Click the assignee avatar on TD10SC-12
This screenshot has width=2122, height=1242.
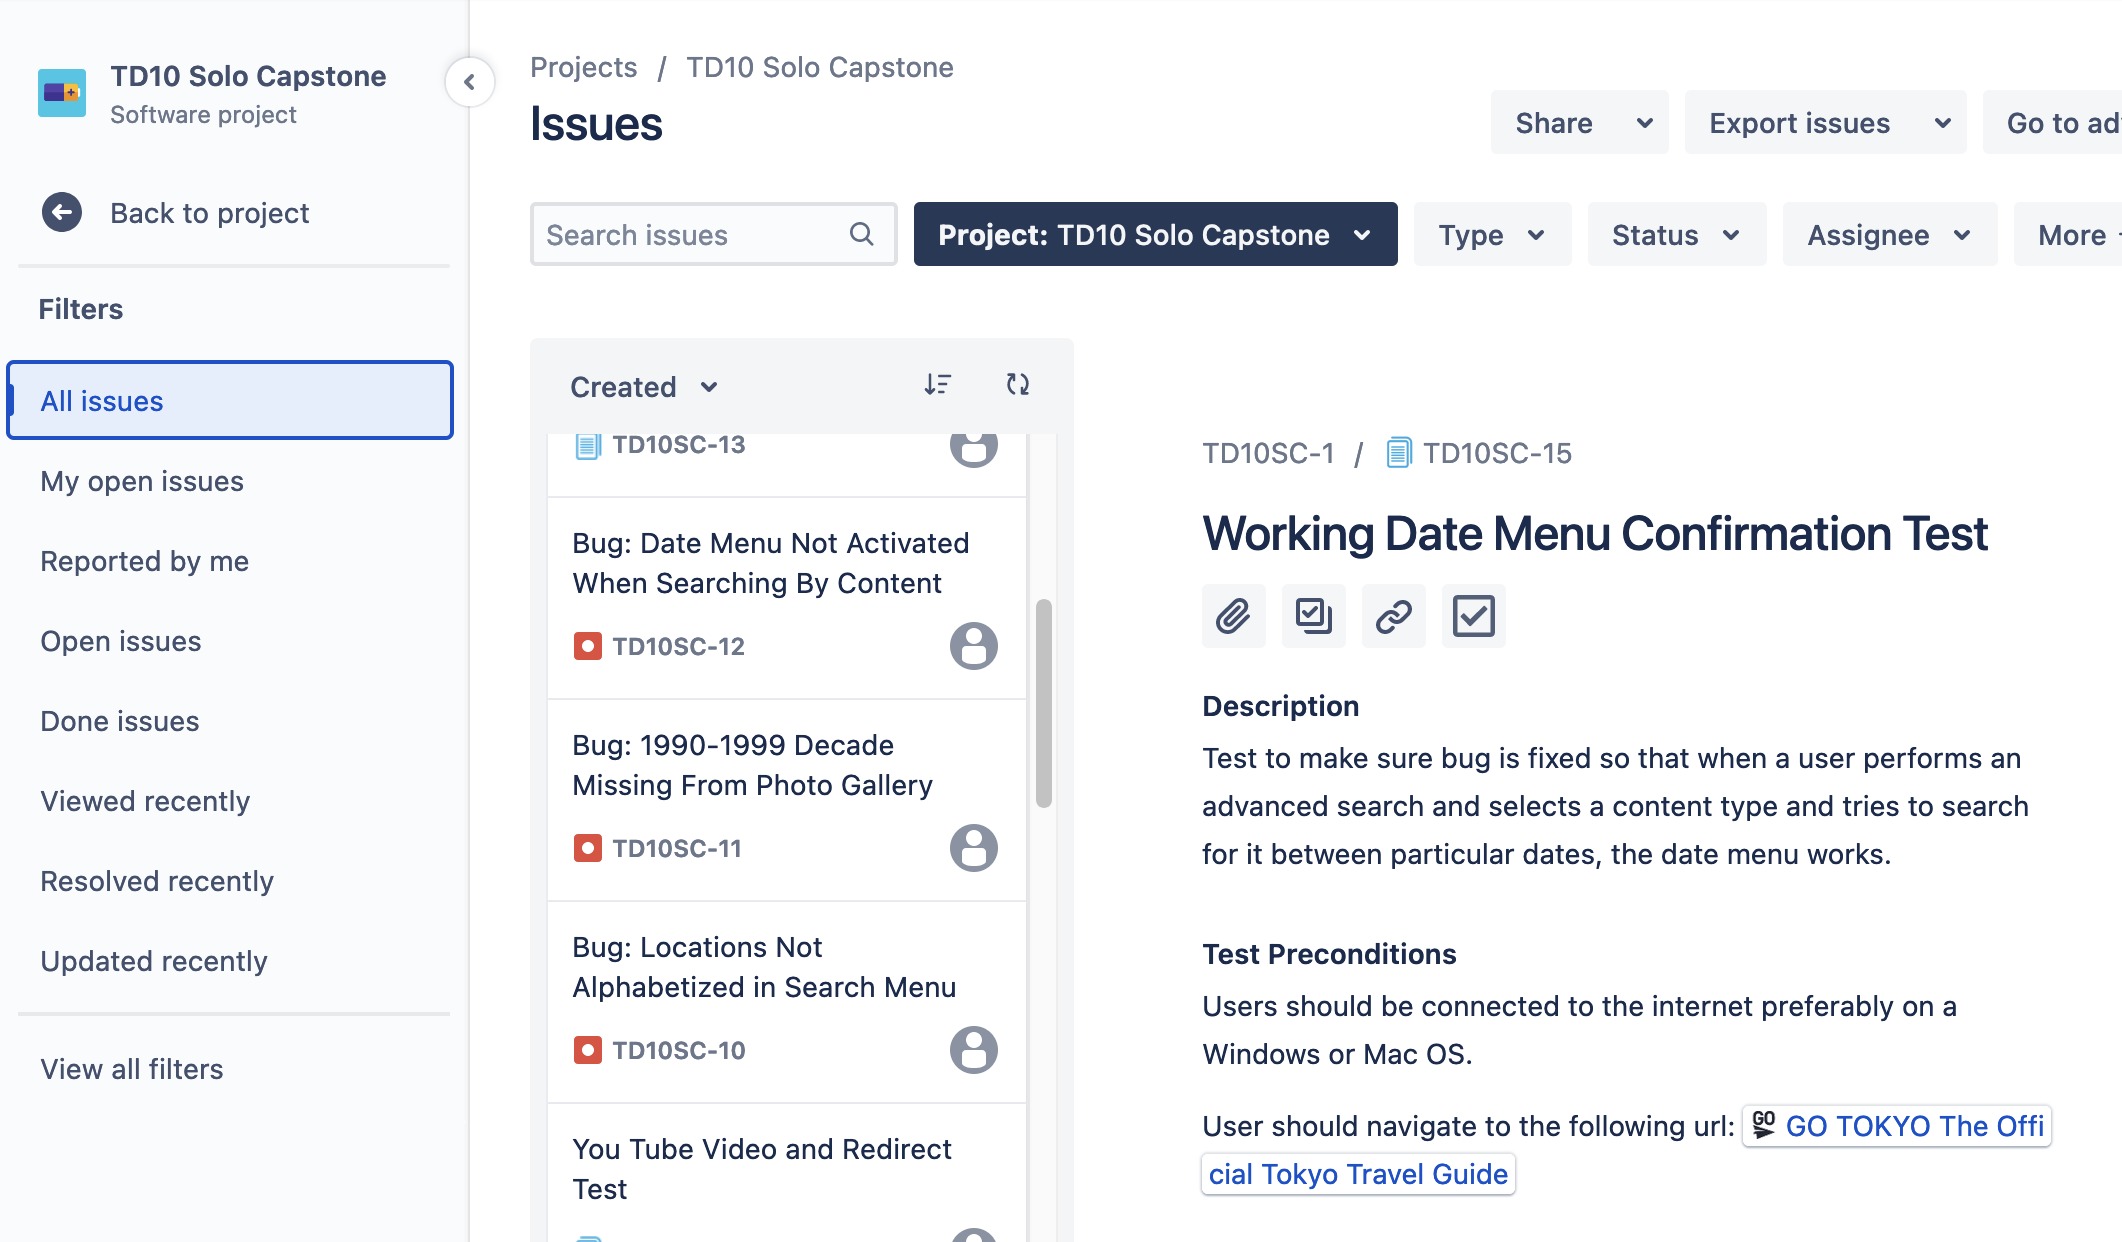coord(973,646)
